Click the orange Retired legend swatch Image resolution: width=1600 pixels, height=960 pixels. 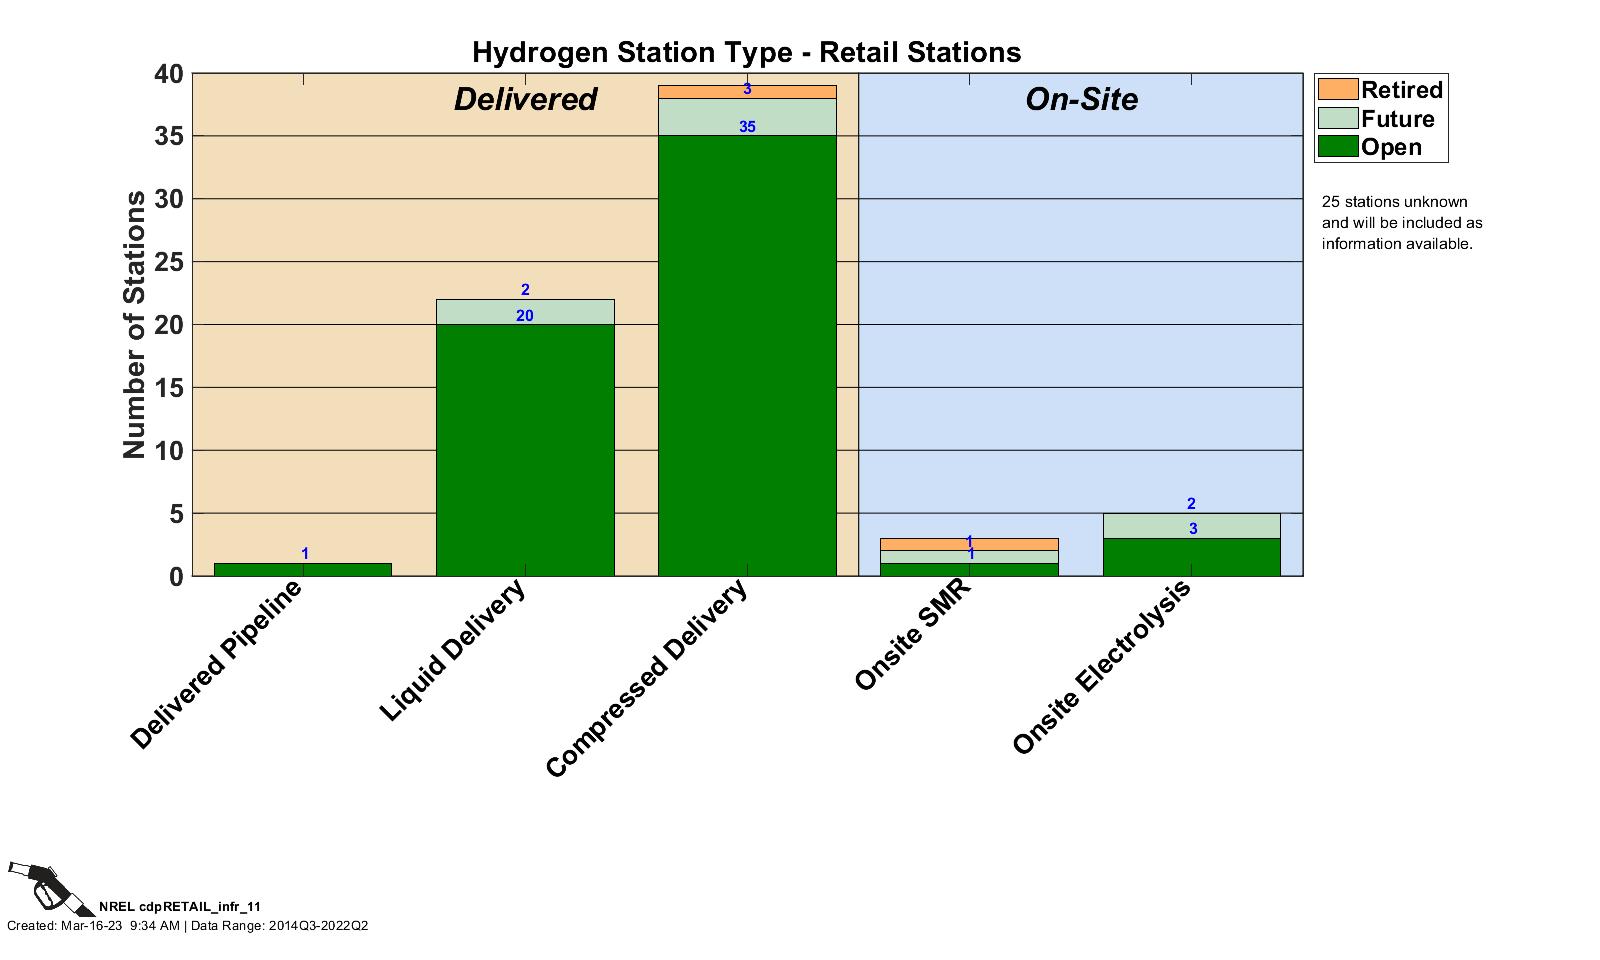click(x=1337, y=89)
